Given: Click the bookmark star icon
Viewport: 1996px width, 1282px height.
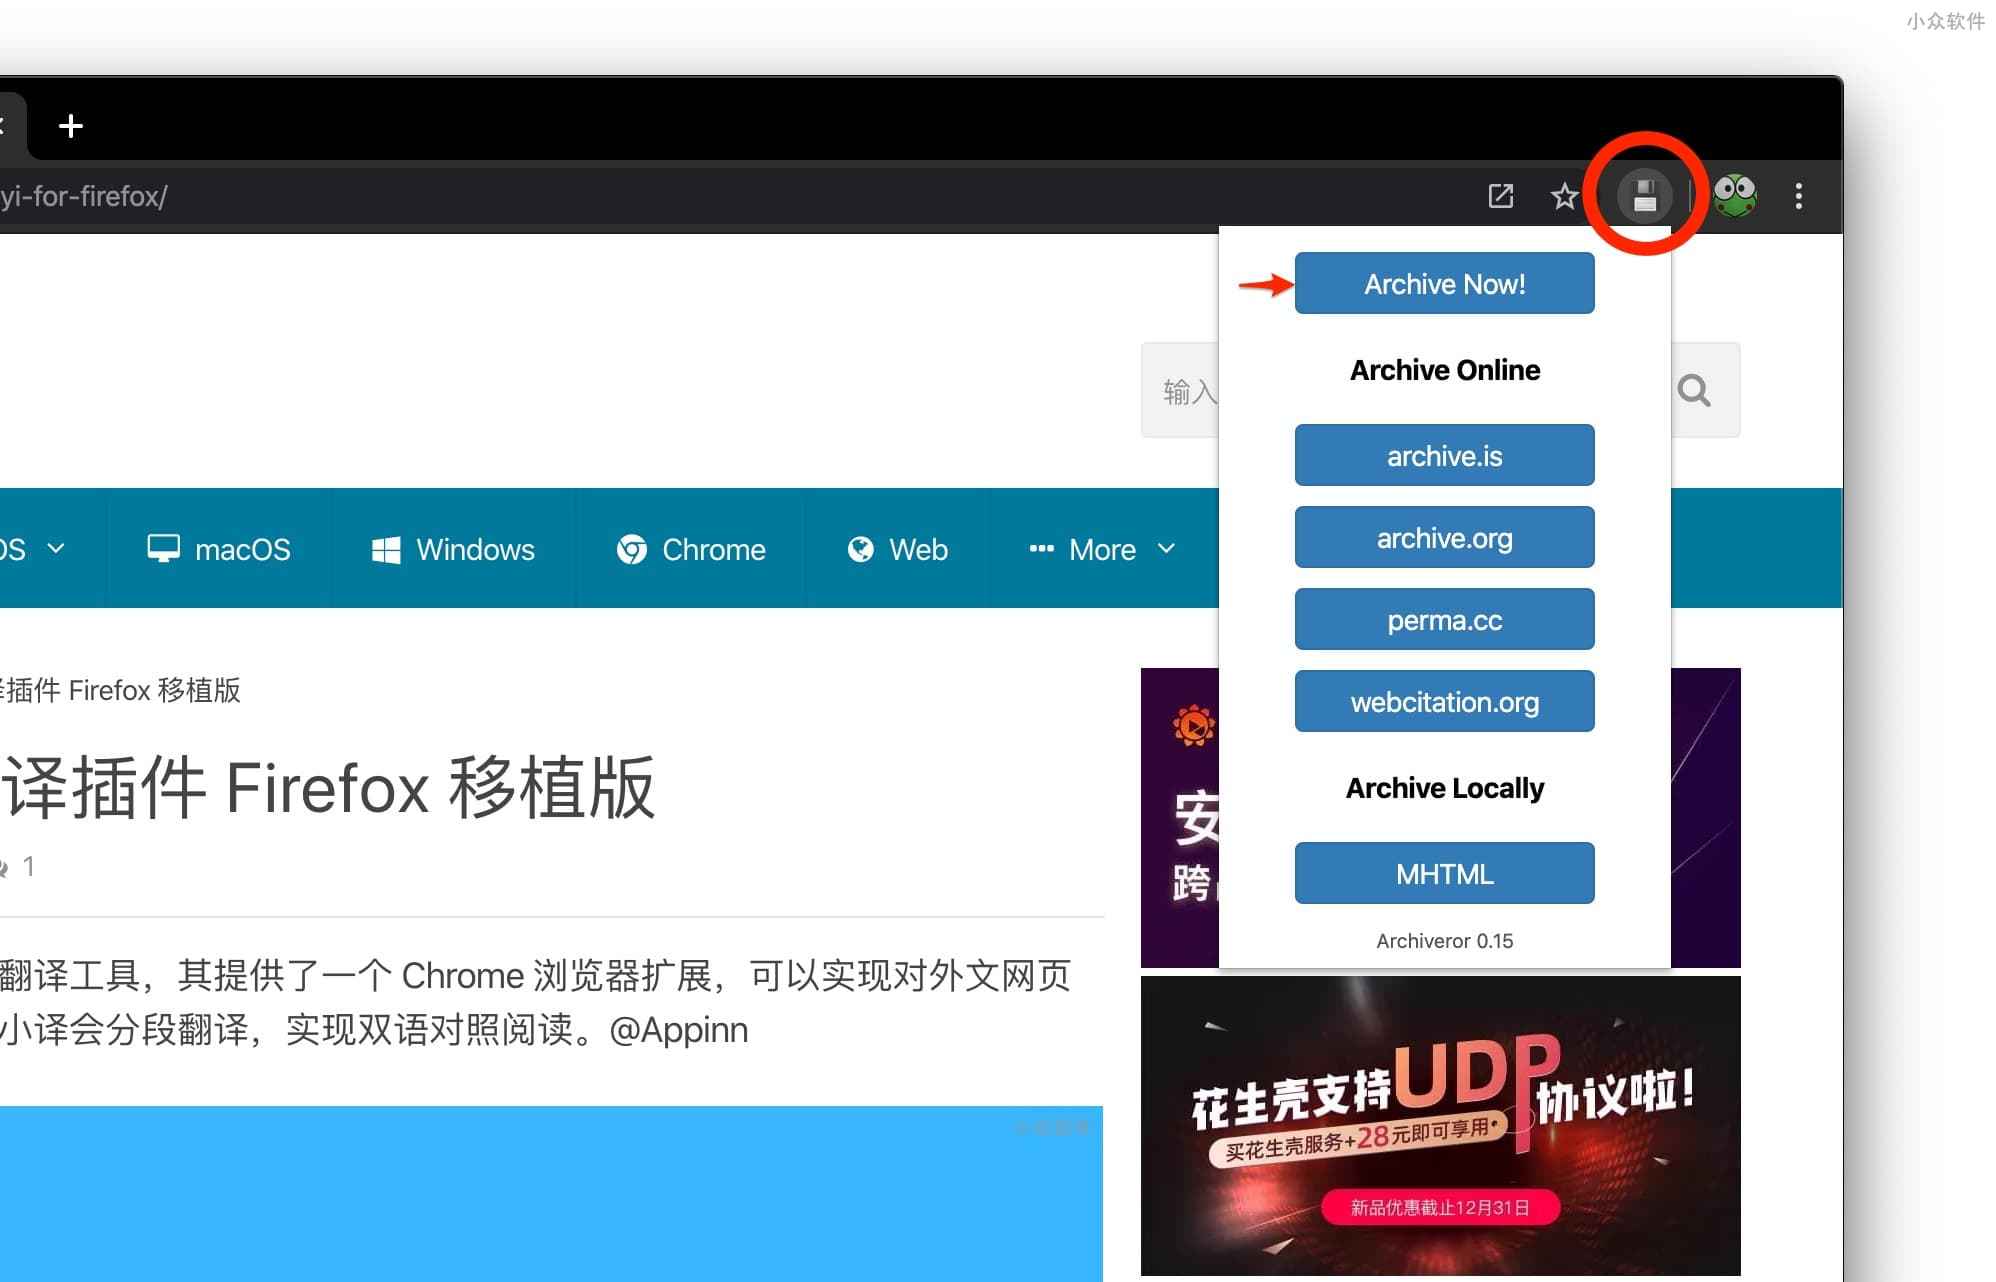Looking at the screenshot, I should click(1562, 195).
